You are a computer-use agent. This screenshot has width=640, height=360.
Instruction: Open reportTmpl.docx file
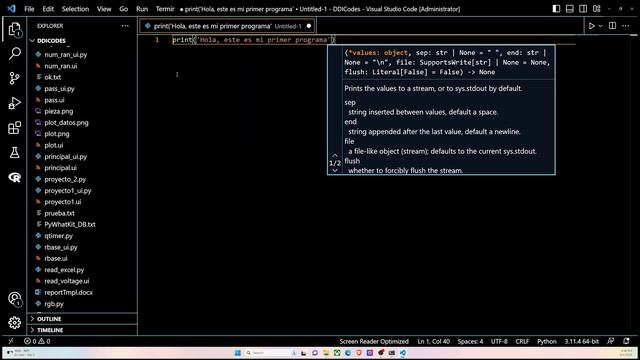pos(68,292)
